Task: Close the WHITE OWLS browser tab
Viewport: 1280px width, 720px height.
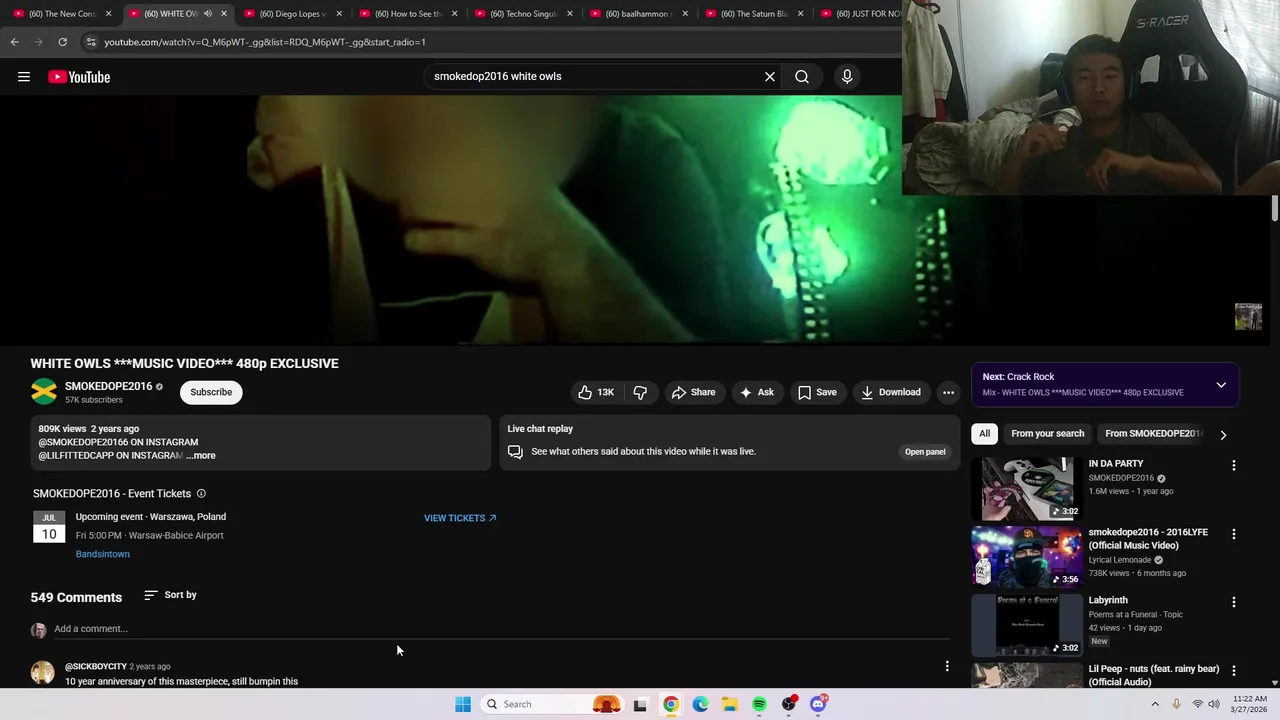Action: coord(224,14)
